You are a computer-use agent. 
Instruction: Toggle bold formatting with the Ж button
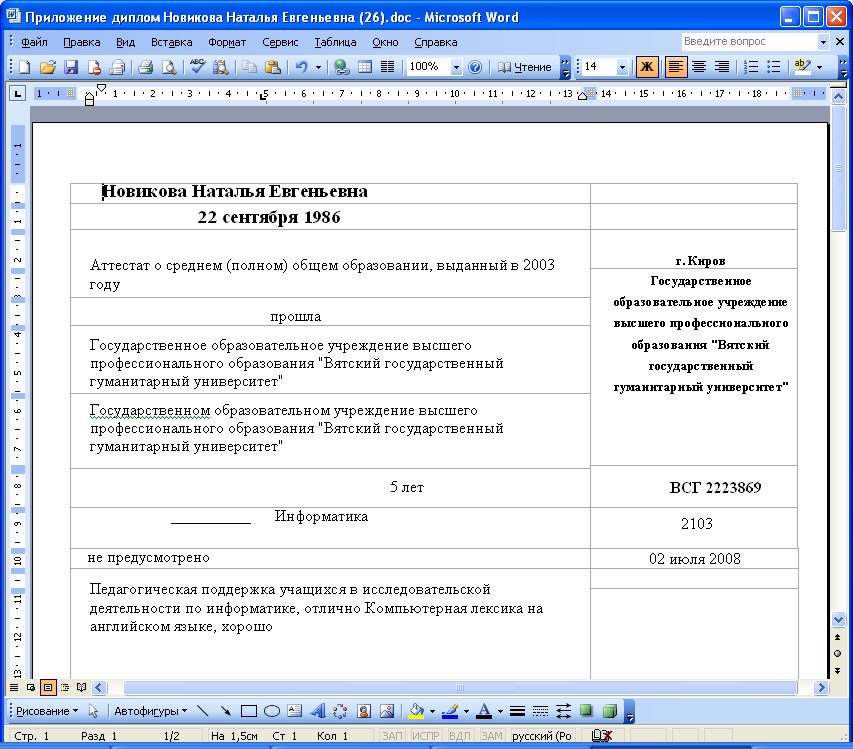(x=647, y=67)
